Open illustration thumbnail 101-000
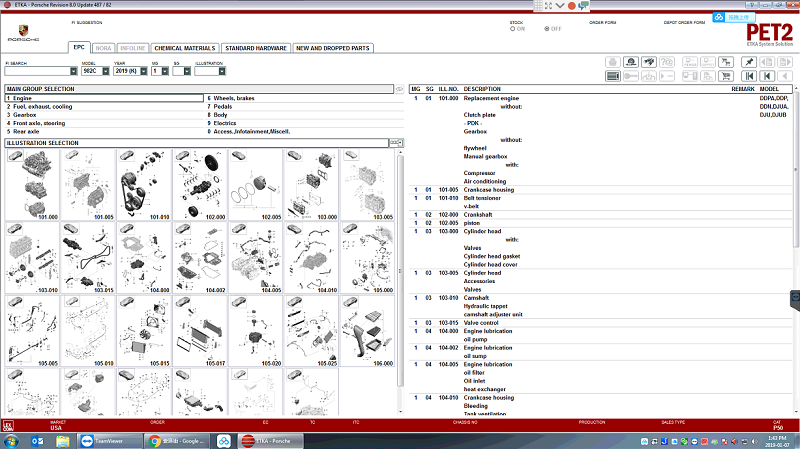 tap(32, 185)
